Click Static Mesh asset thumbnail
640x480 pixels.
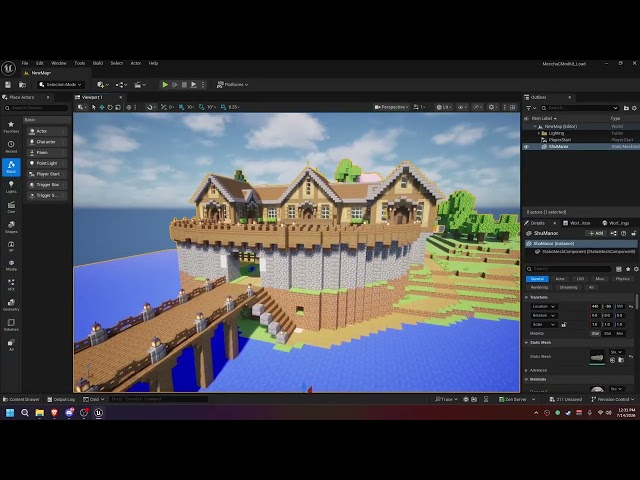point(597,357)
